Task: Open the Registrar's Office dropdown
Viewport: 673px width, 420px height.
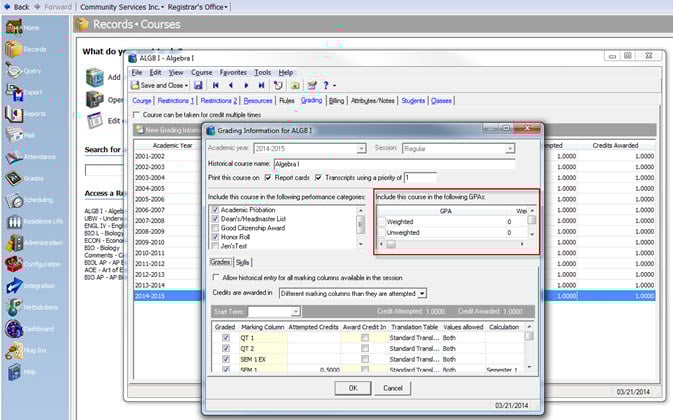Action: (x=197, y=7)
